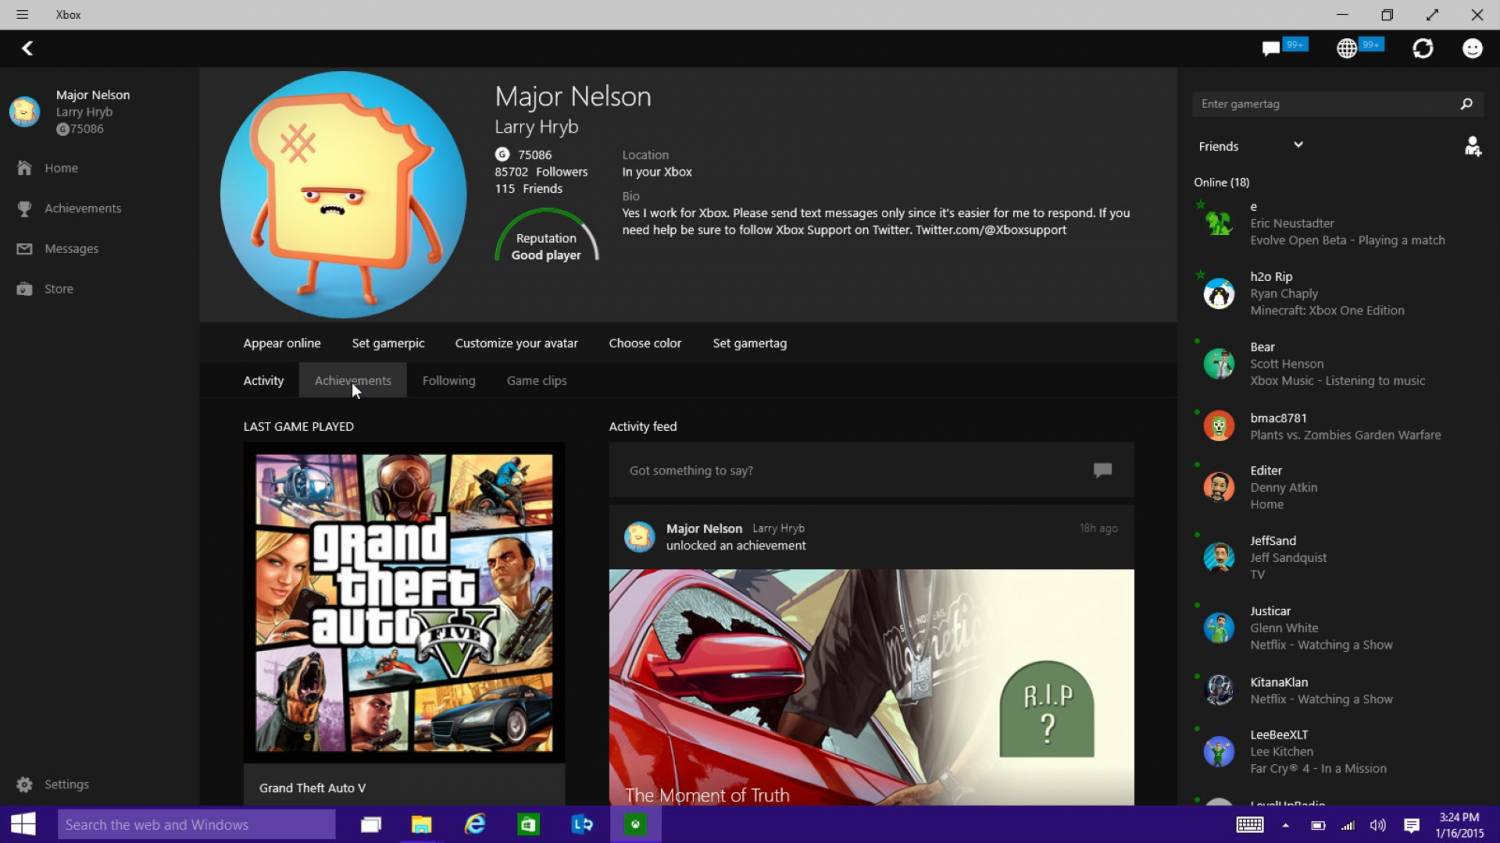Launch the Xbox icon on the taskbar
Viewport: 1500px width, 843px height.
pyautogui.click(x=635, y=824)
